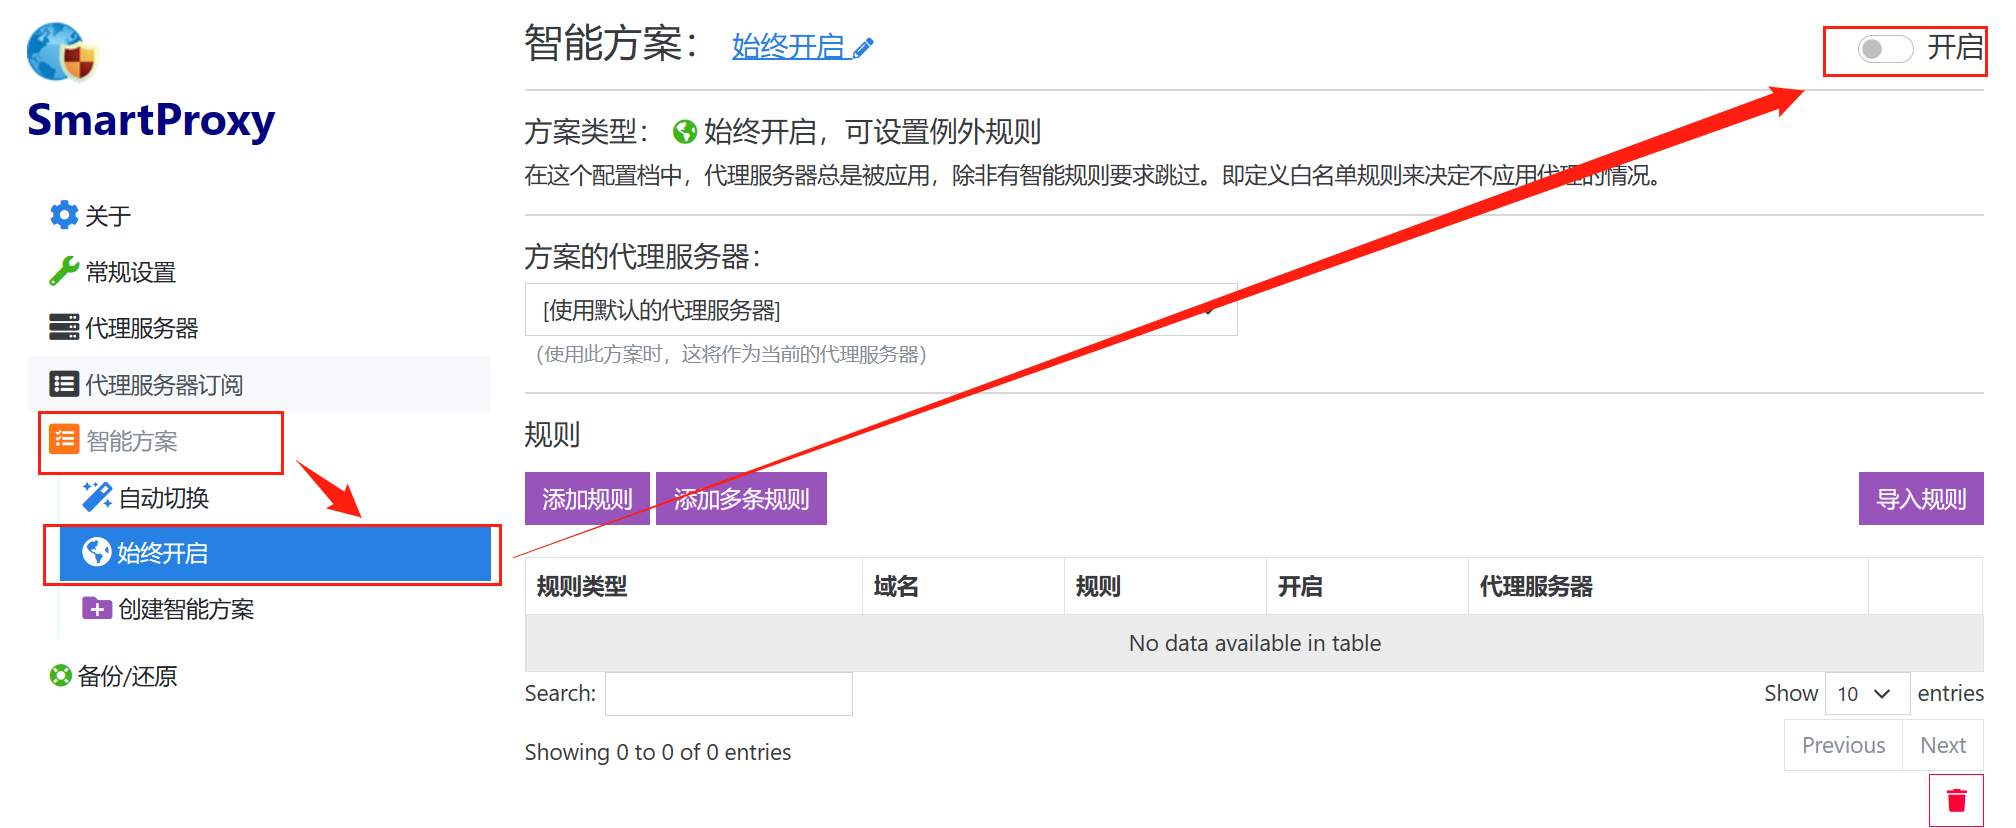Click the 创建智能方案 folder-plus icon
The image size is (2016, 828).
click(97, 608)
